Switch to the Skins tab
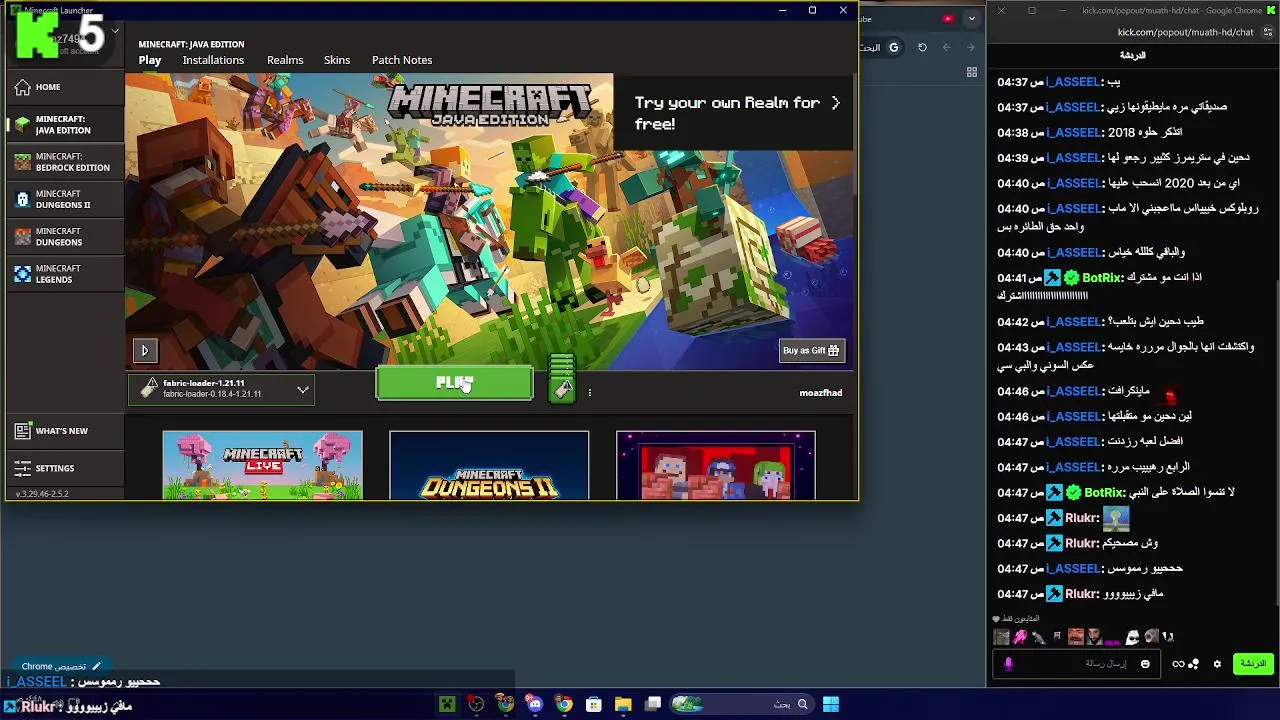The image size is (1280, 720). tap(337, 60)
